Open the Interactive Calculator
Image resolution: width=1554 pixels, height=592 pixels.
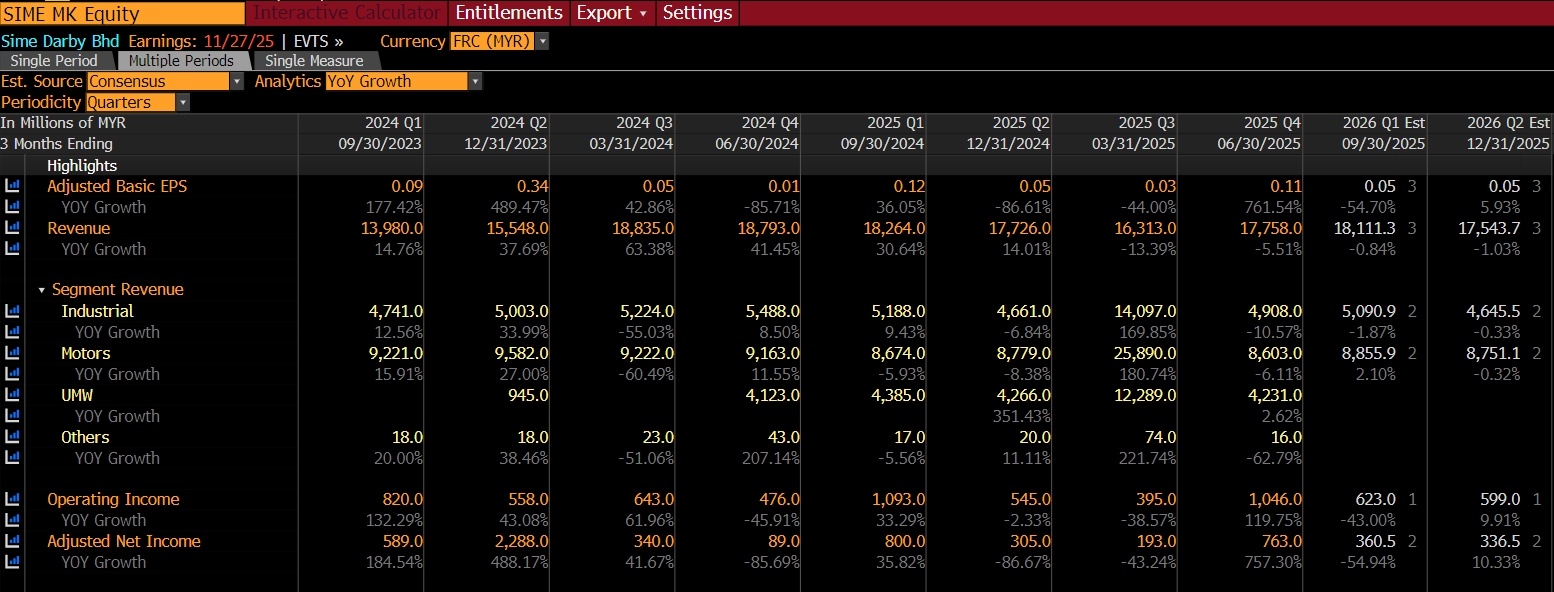[x=346, y=13]
